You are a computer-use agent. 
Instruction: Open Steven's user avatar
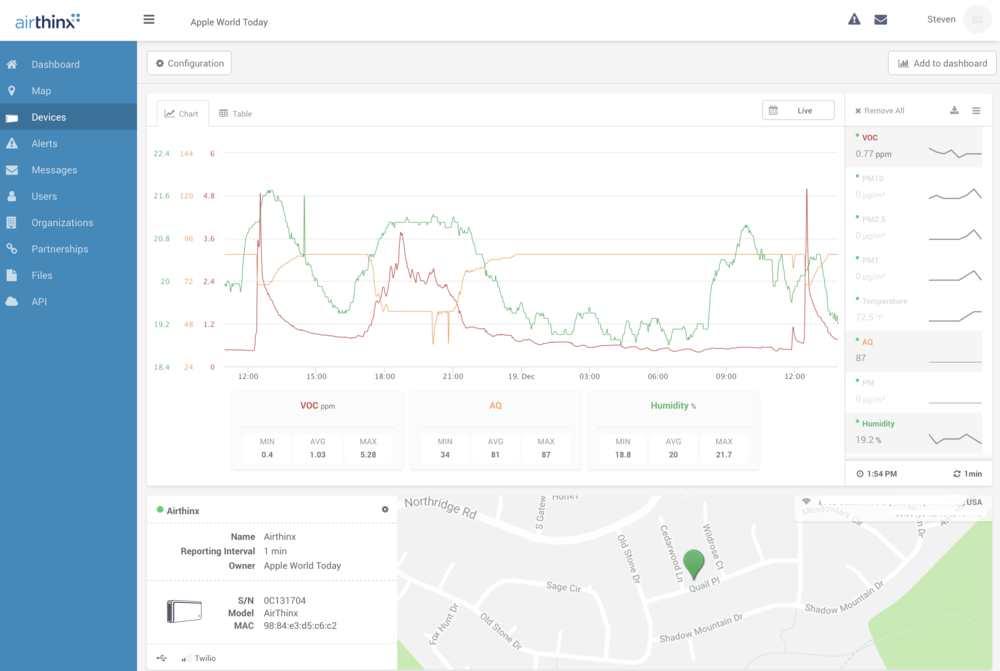click(x=977, y=20)
